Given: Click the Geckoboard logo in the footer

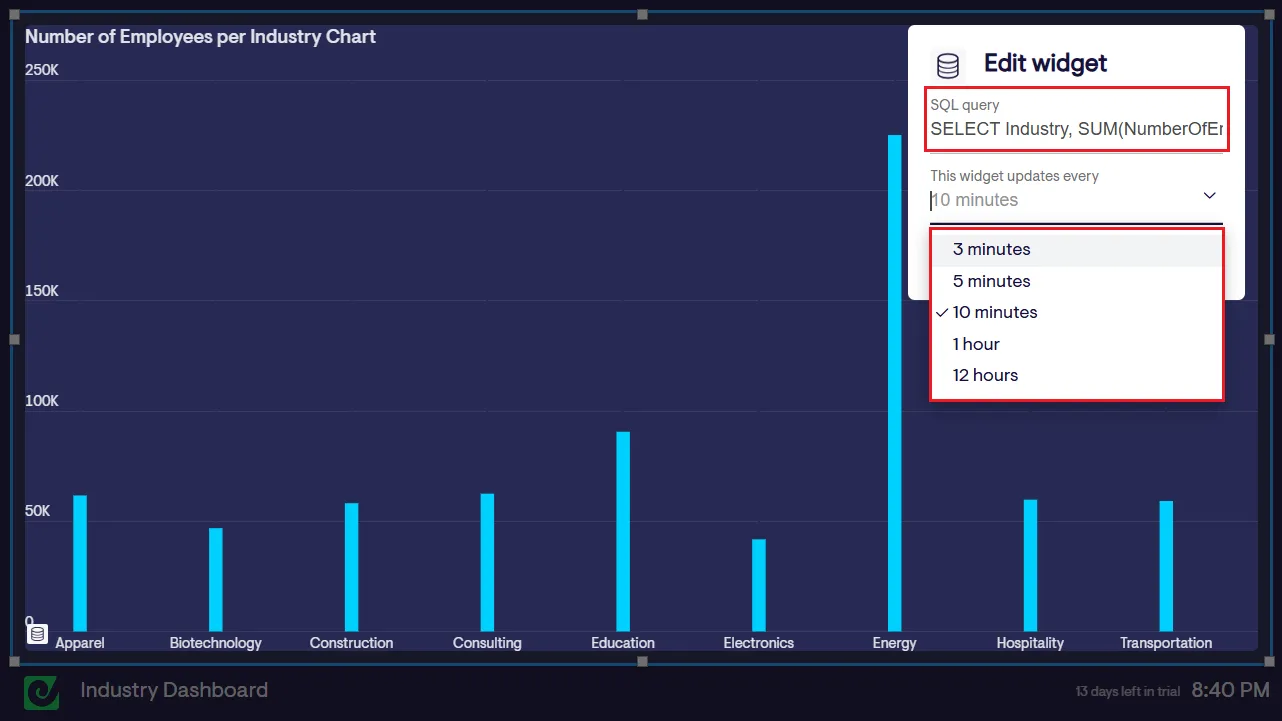Looking at the screenshot, I should click(42, 692).
